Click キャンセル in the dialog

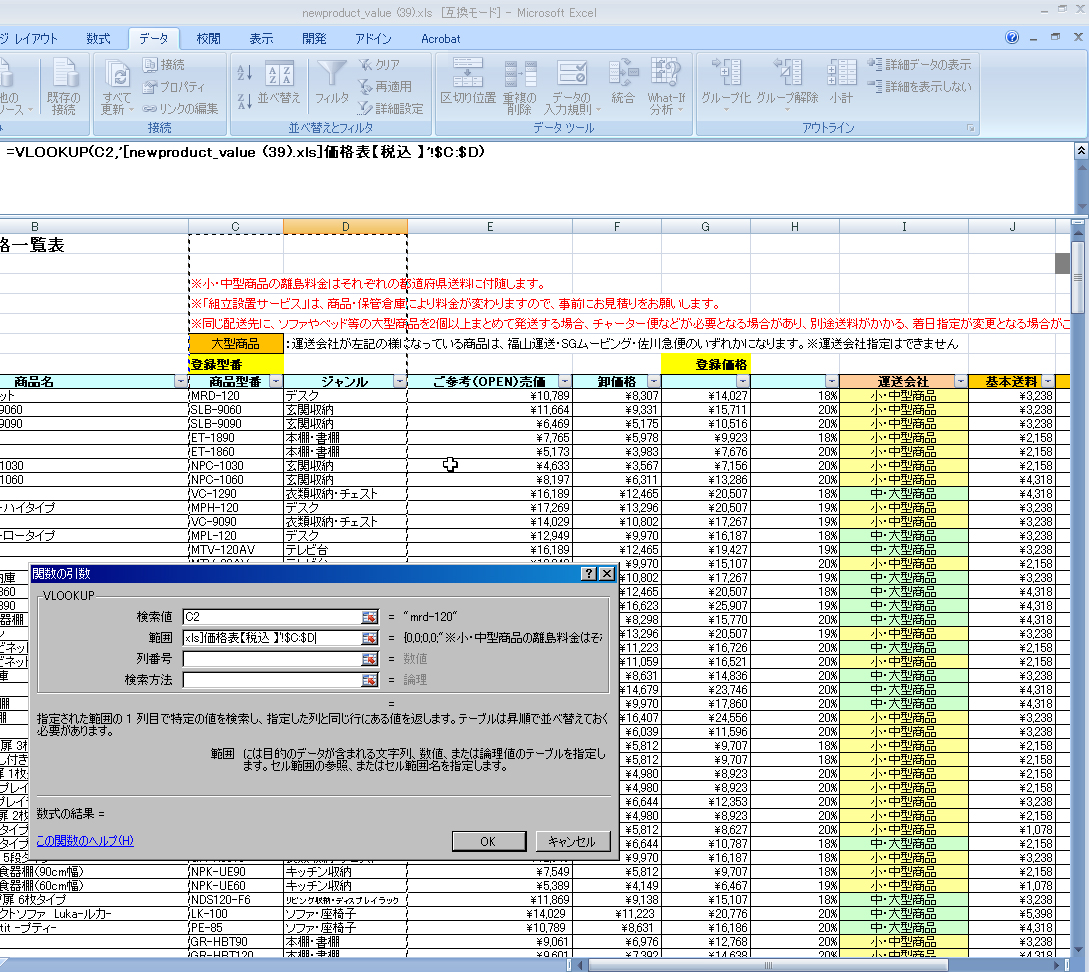click(x=572, y=841)
